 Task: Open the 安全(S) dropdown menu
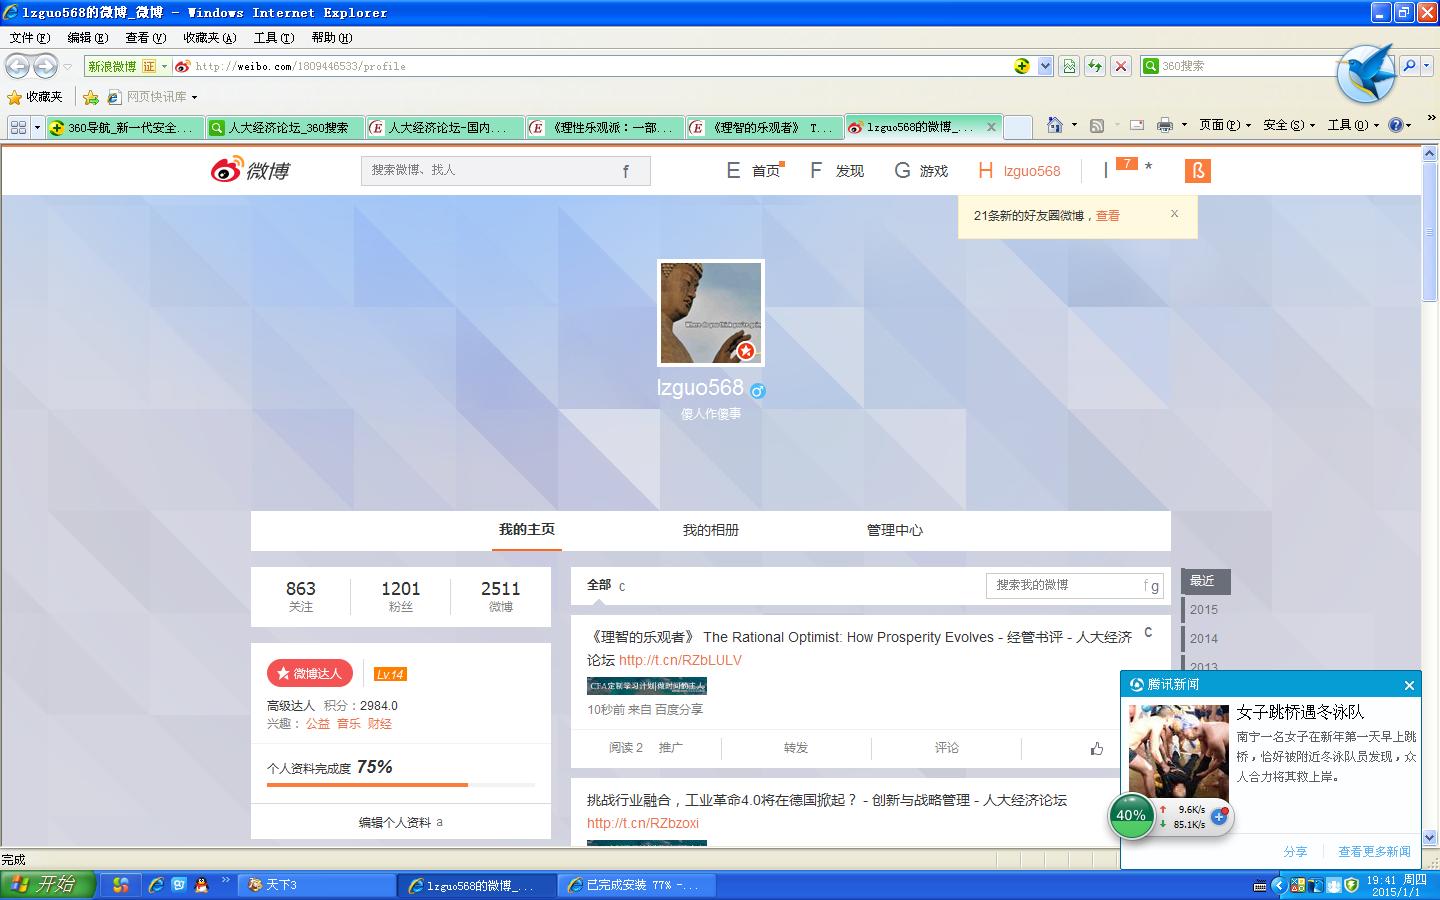[x=1289, y=125]
